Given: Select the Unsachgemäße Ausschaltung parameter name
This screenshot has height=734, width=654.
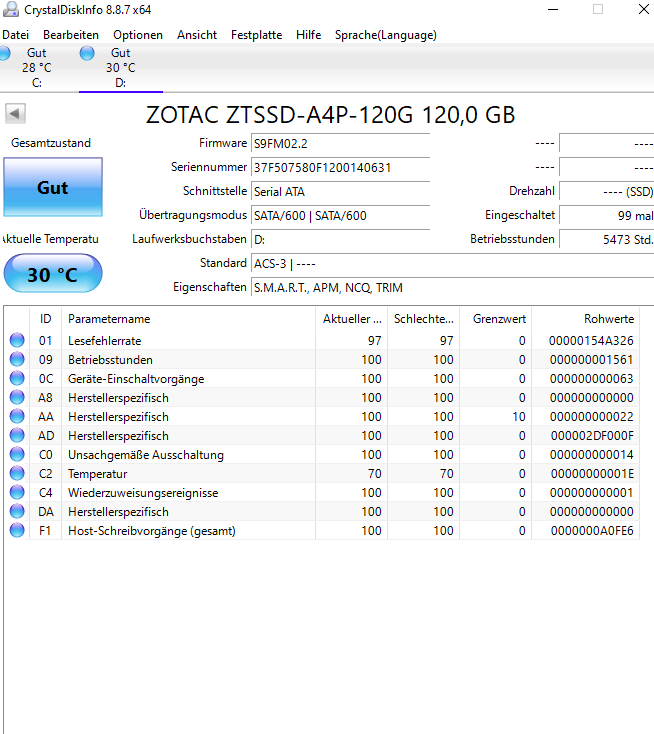Looking at the screenshot, I should click(x=146, y=455).
